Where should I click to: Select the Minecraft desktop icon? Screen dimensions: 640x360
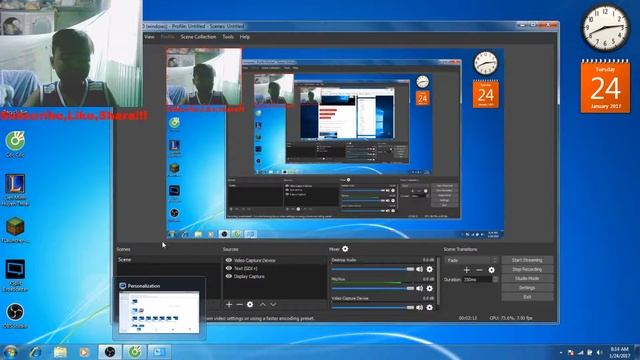[15, 230]
